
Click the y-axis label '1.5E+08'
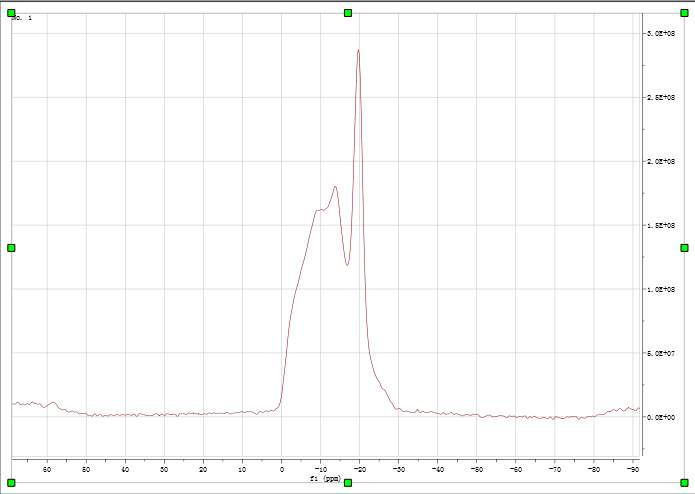tap(660, 226)
